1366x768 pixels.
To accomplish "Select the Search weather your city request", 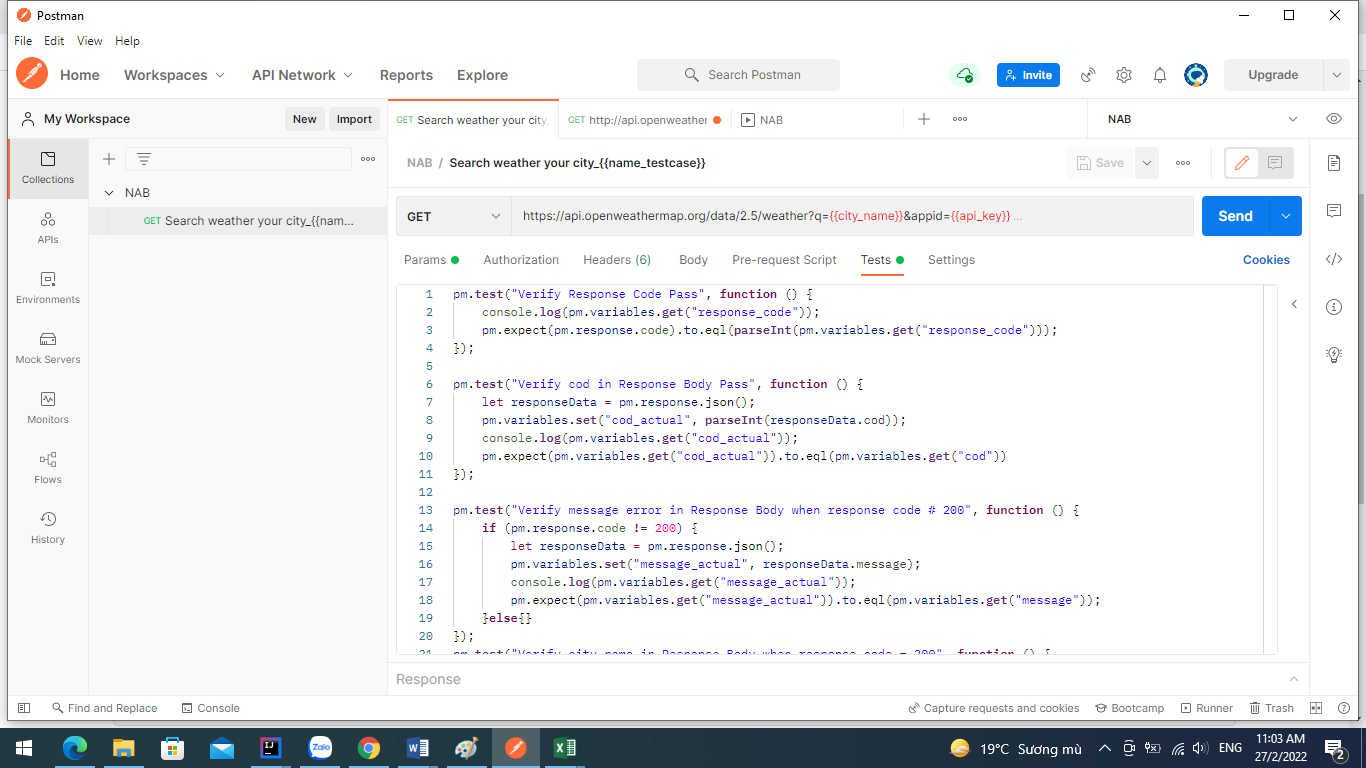I will click(x=238, y=221).
